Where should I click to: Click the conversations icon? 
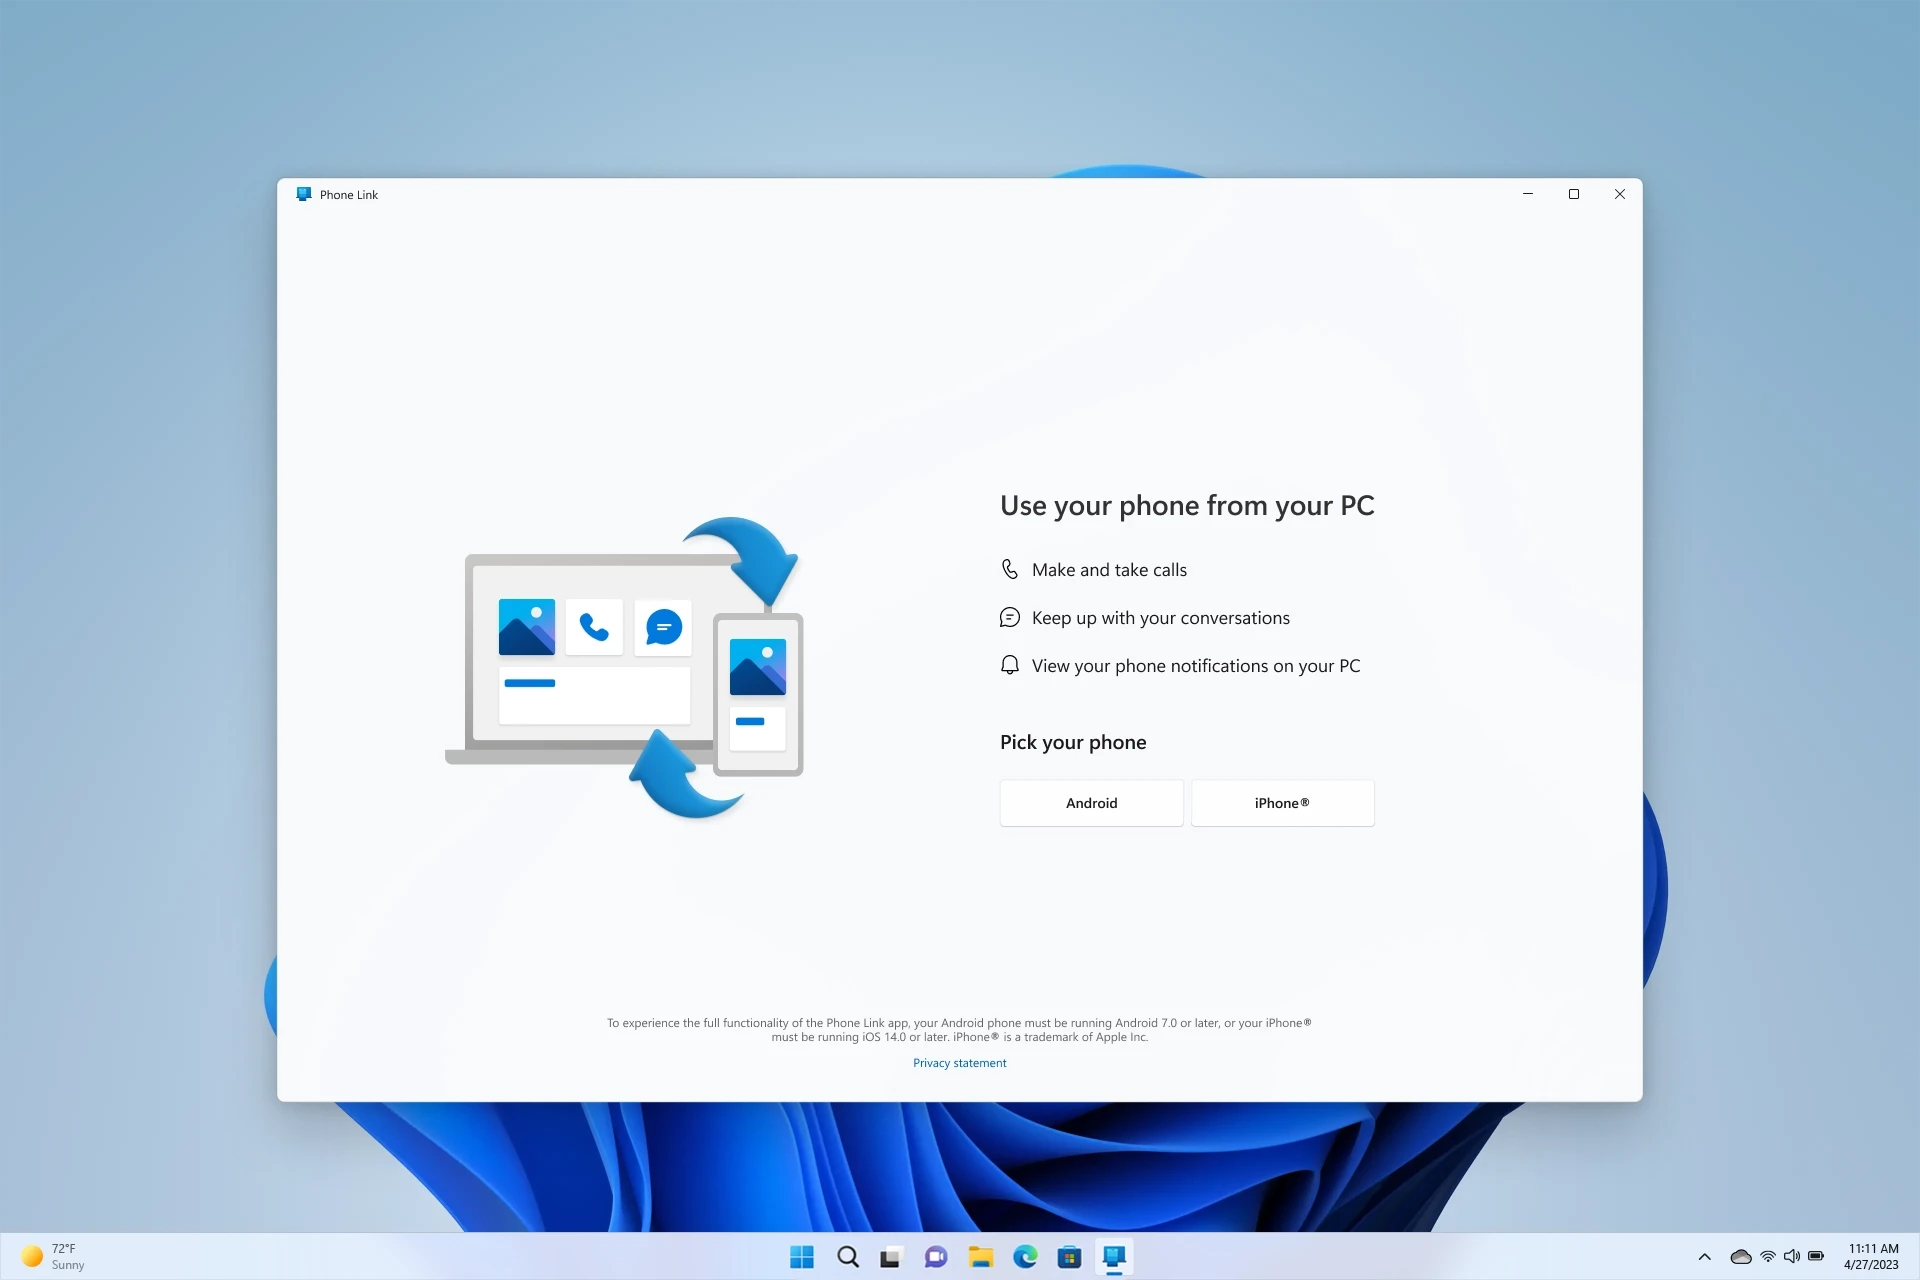[x=1010, y=617]
